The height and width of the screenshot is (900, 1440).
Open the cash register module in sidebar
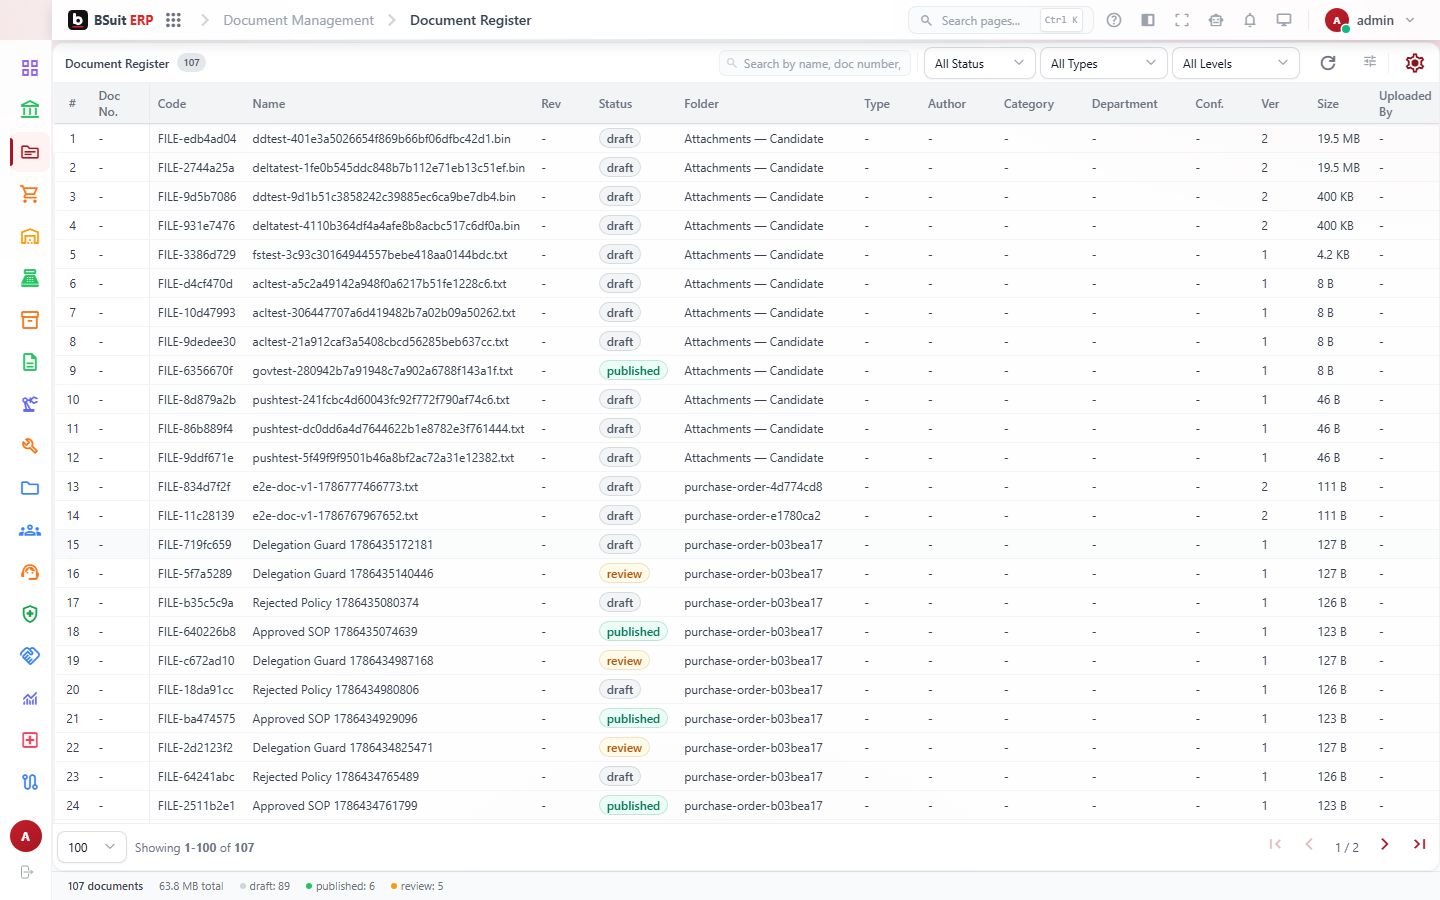(30, 278)
